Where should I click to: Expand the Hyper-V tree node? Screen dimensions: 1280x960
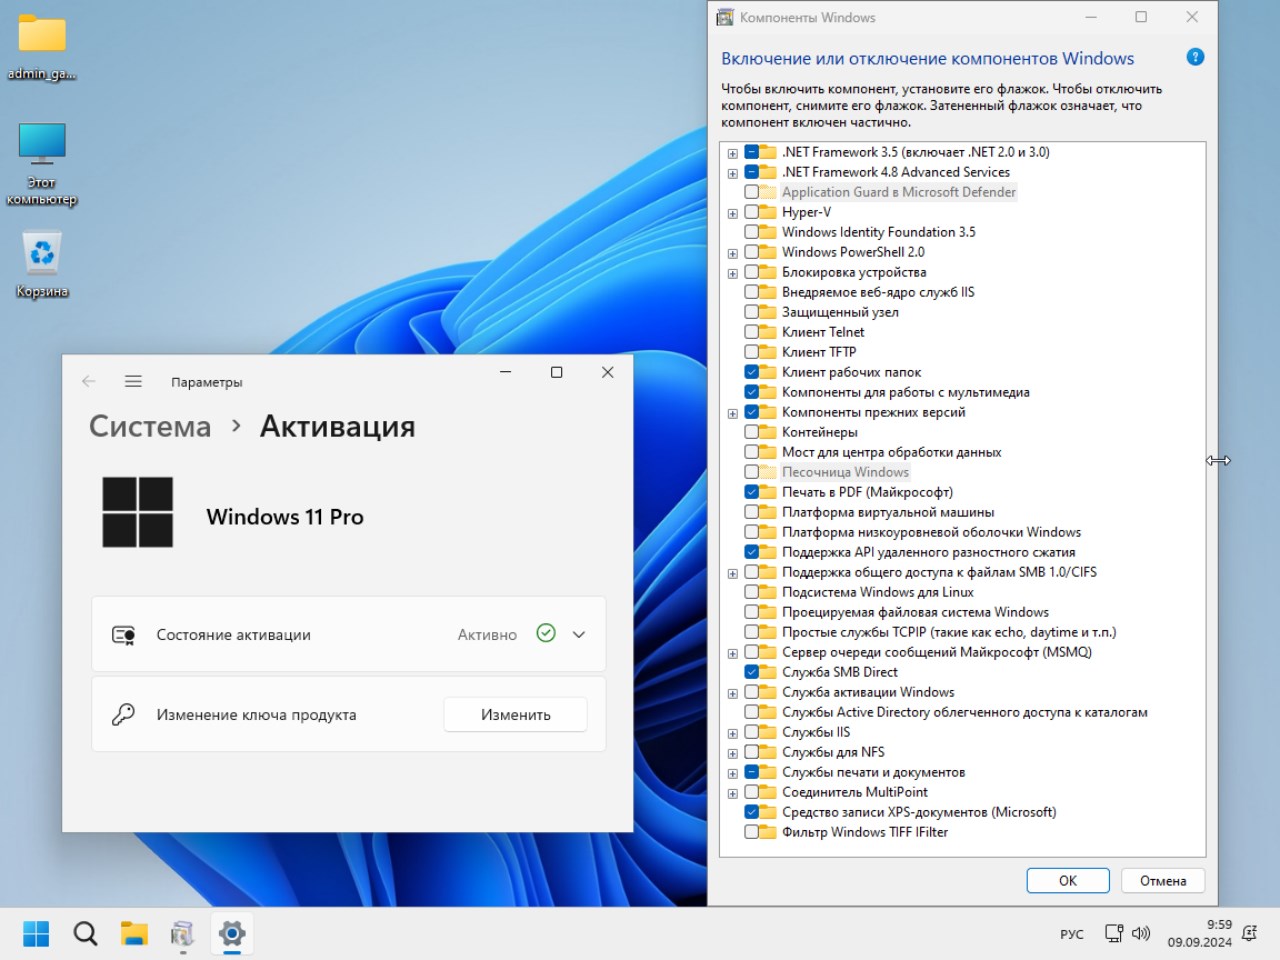733,213
